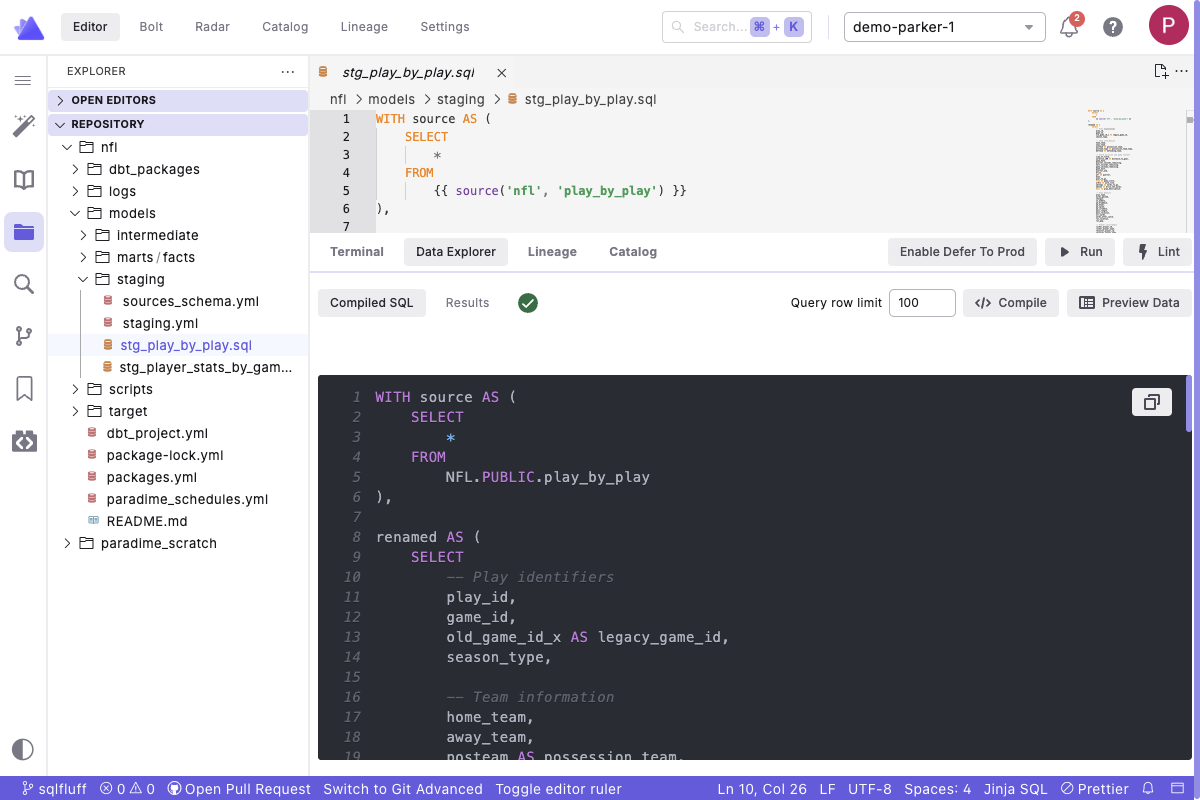Open the demo-parker-1 workspace dropdown
1200x800 pixels.
tap(944, 27)
